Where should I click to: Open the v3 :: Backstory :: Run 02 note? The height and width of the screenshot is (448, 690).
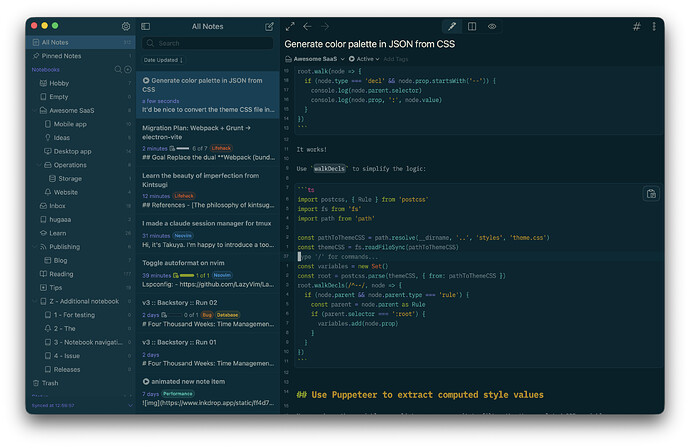tap(208, 313)
